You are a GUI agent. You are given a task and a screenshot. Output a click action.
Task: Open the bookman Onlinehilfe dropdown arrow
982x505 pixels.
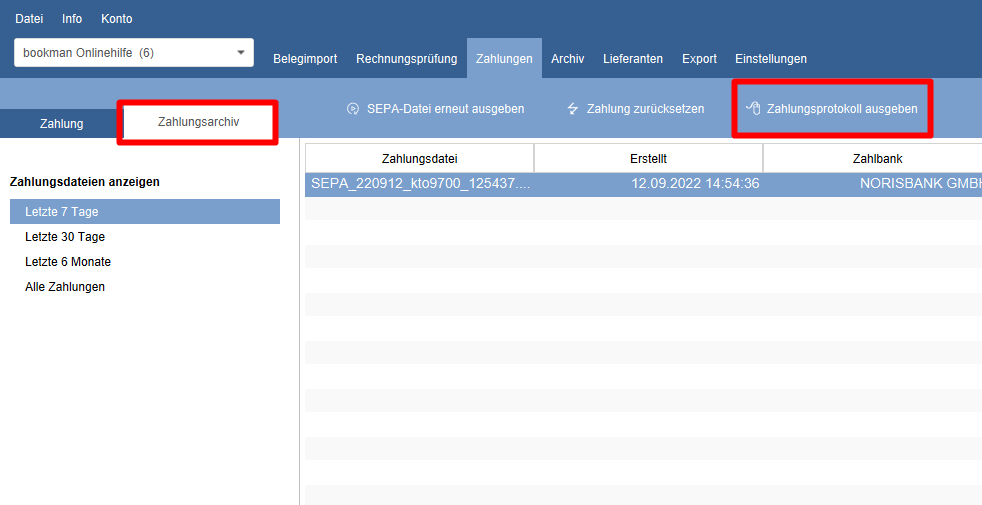click(240, 53)
